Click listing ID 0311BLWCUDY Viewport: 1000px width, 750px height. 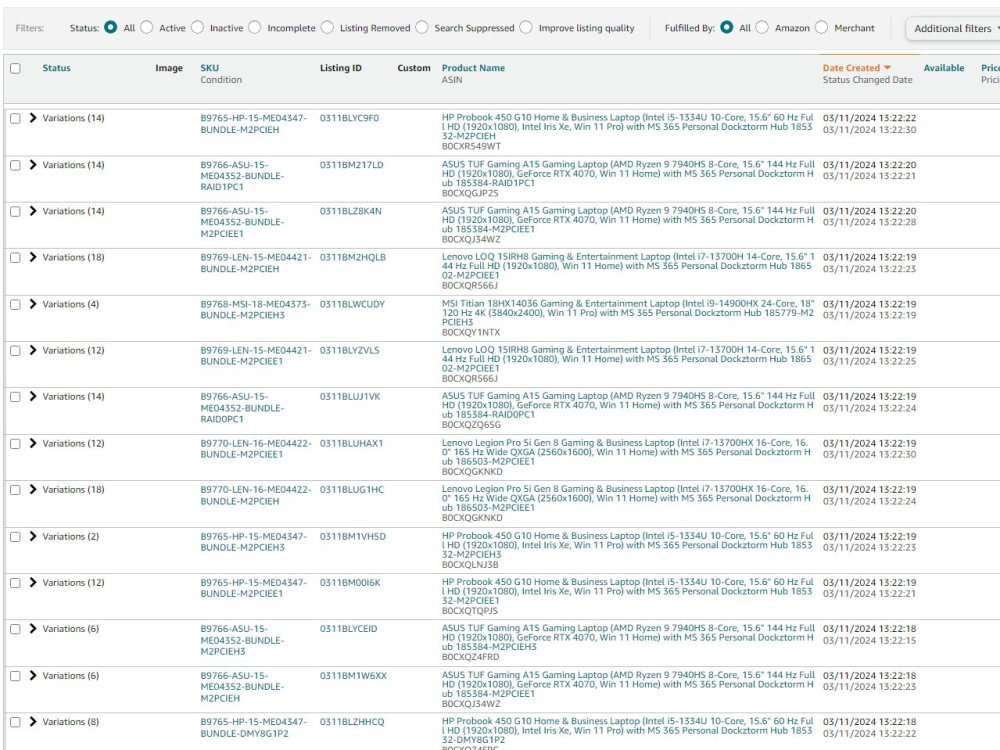click(352, 304)
